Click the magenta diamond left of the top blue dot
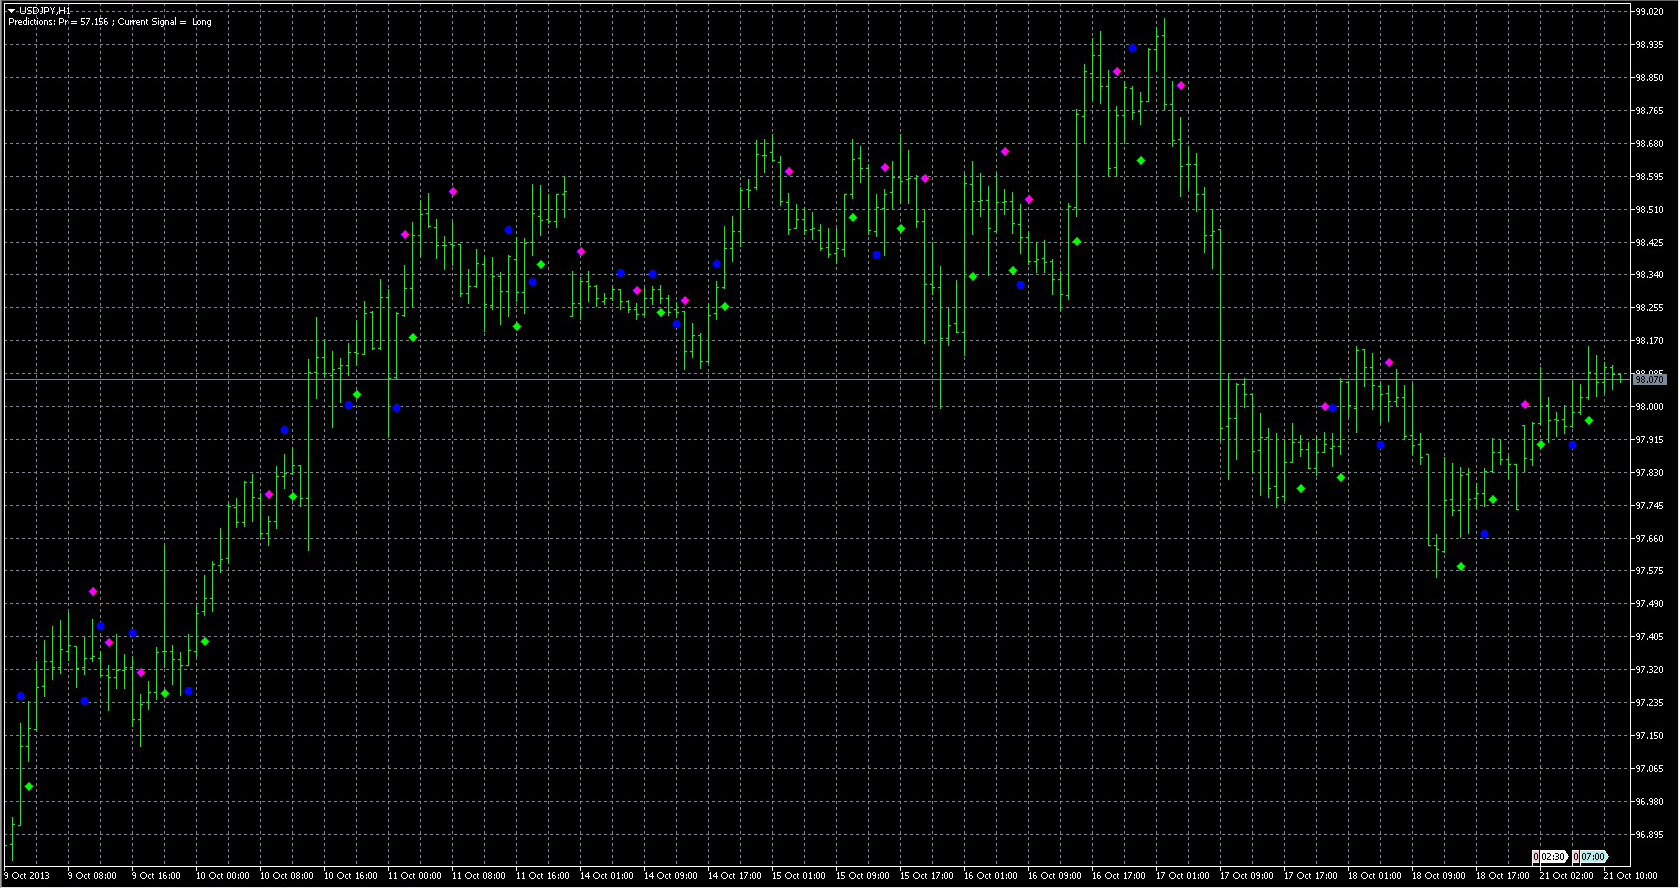Image resolution: width=1680 pixels, height=888 pixels. pyautogui.click(x=1117, y=72)
